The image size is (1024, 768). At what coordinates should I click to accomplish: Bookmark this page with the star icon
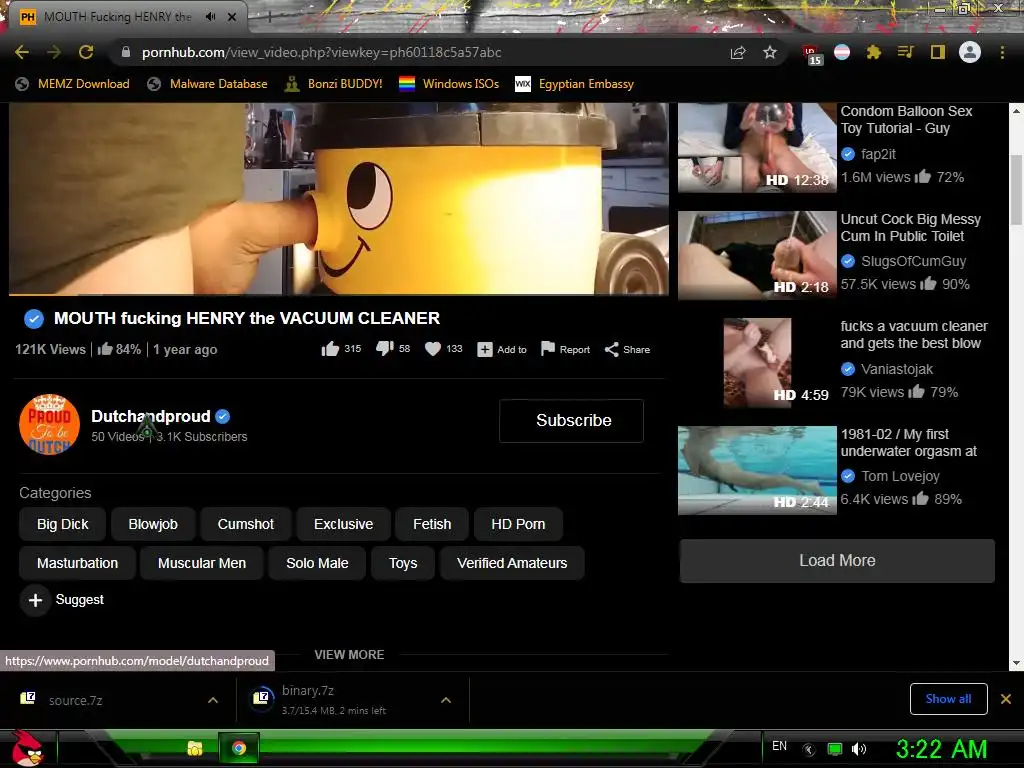click(x=770, y=52)
